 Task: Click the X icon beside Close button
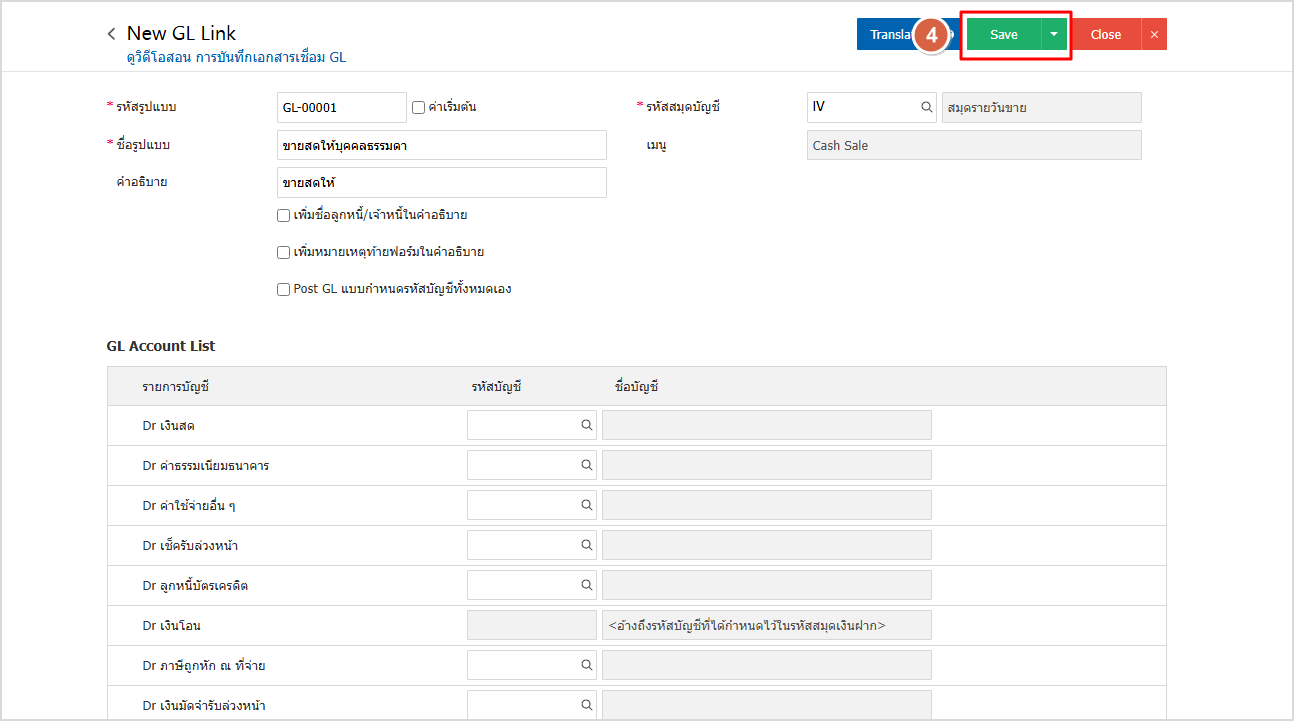pos(1154,34)
